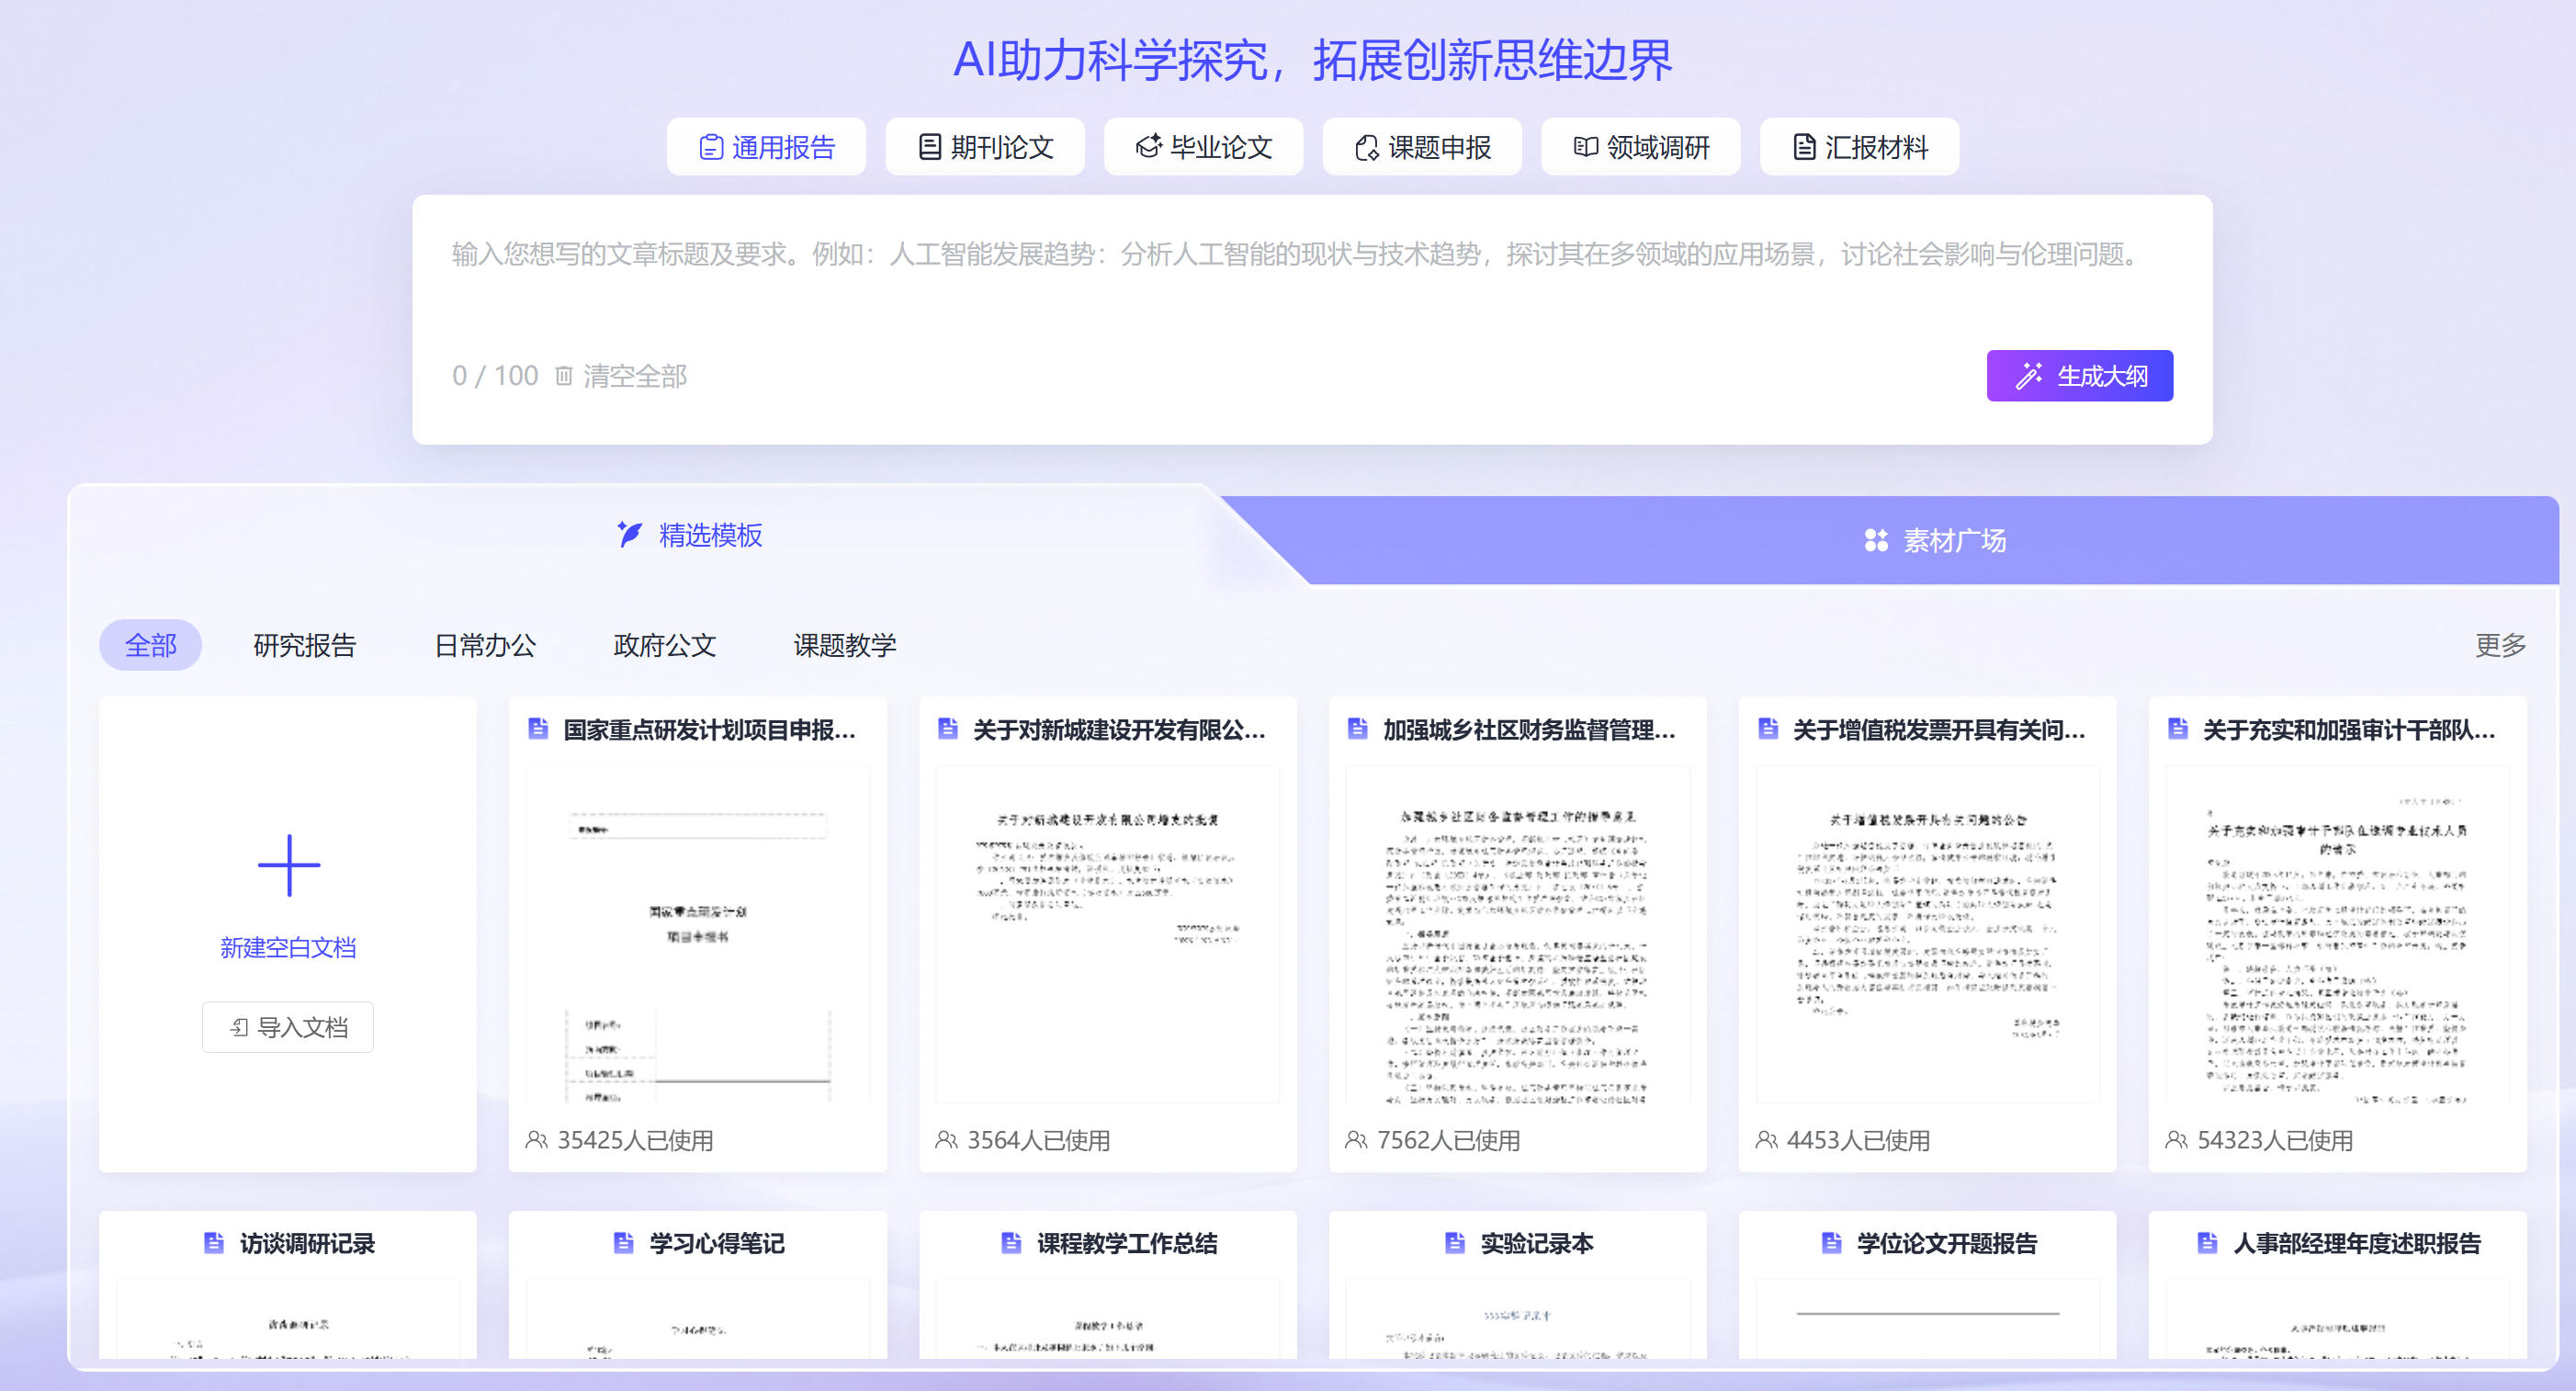Filter templates by 课题教学
This screenshot has width=2576, height=1391.
tap(845, 645)
